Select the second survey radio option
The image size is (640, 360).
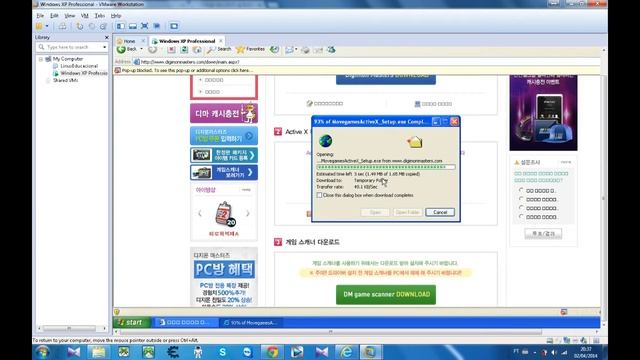[x=521, y=199]
